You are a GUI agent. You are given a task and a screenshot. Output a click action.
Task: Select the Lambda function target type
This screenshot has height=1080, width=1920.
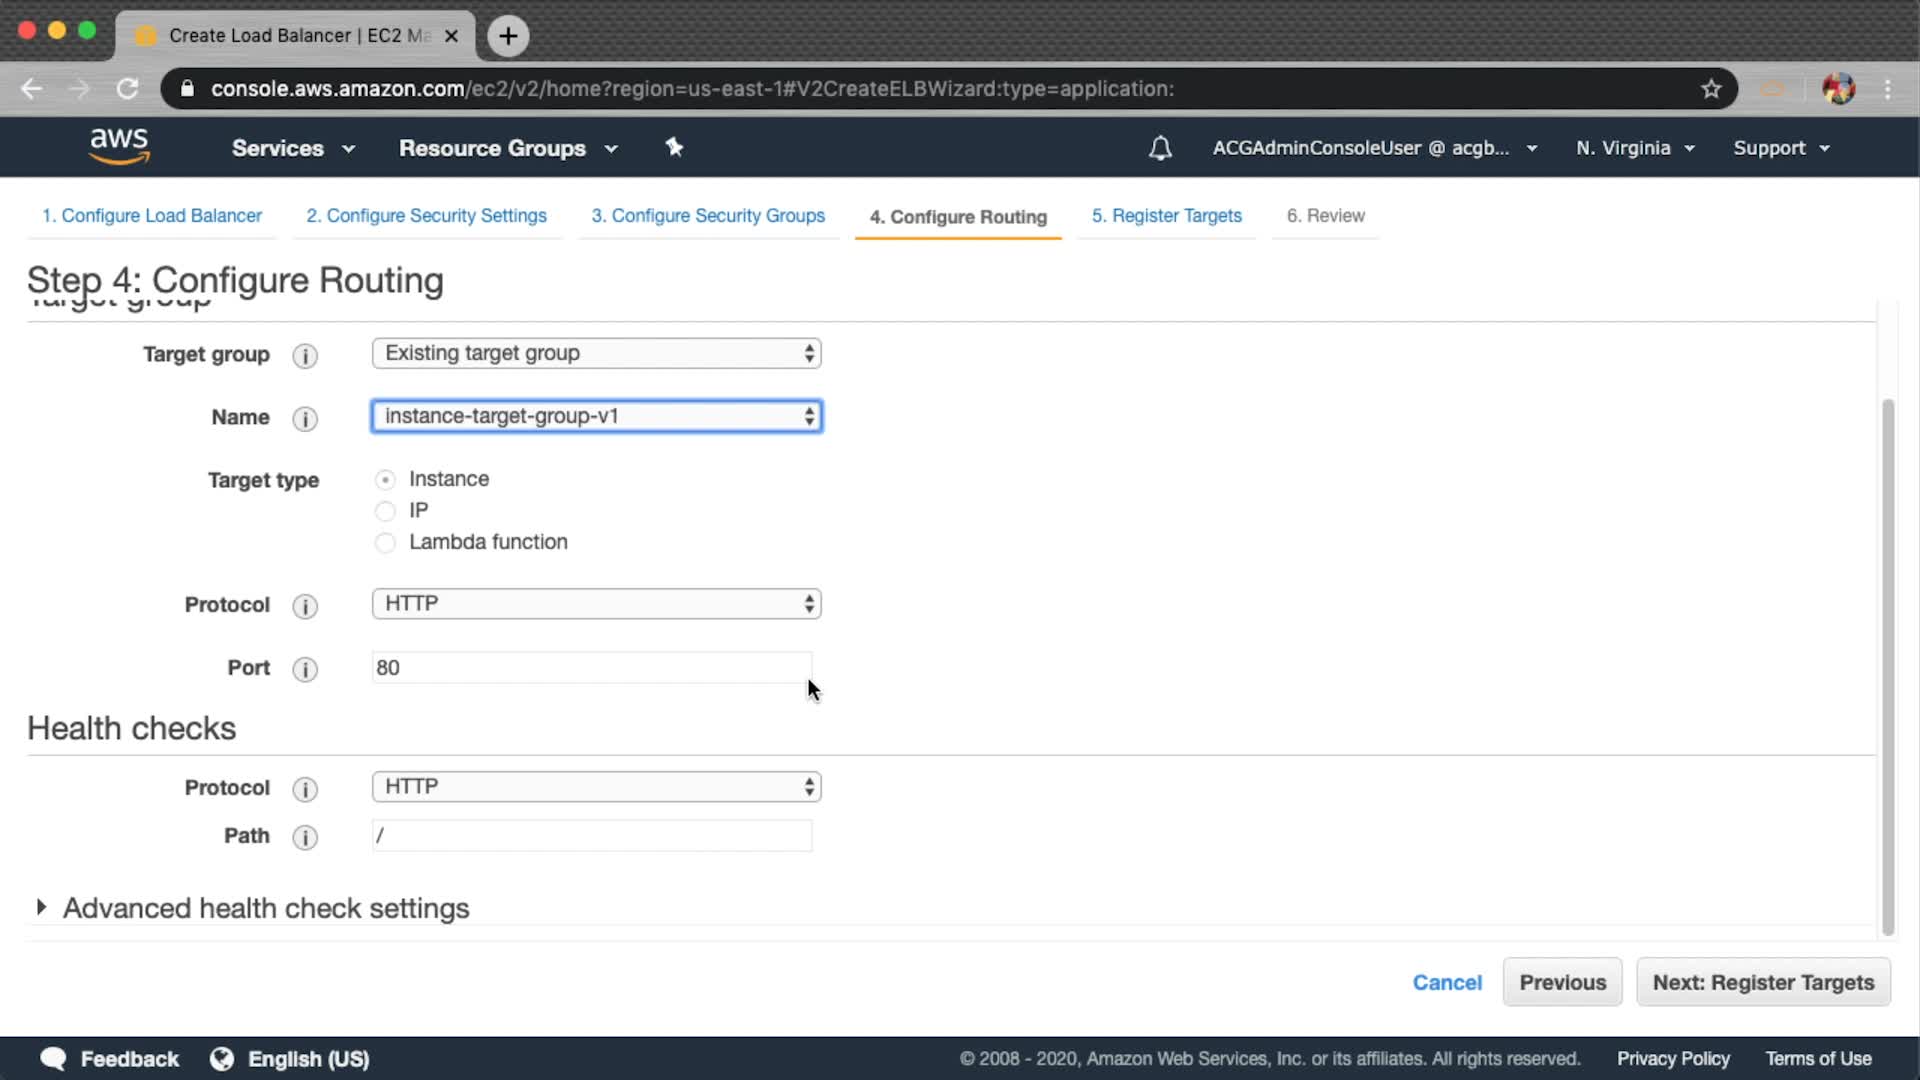(385, 543)
